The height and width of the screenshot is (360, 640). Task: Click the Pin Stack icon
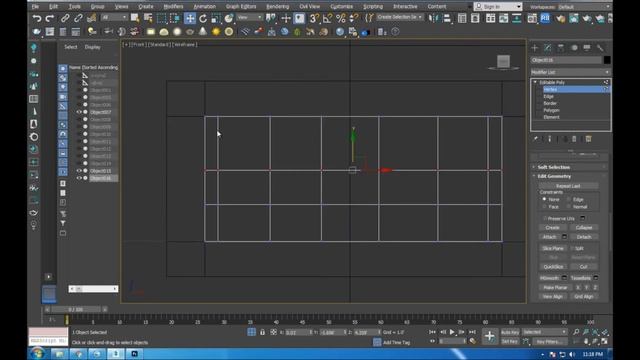pyautogui.click(x=536, y=139)
